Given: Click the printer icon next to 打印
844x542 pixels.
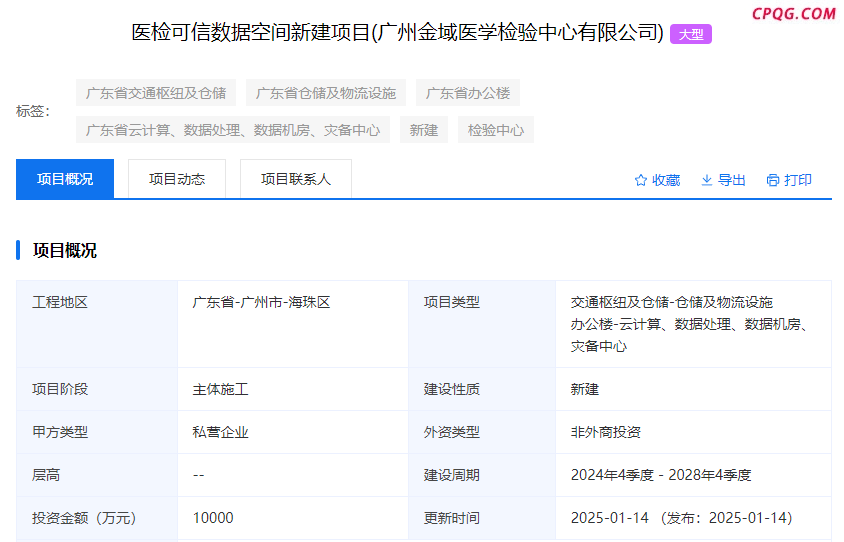Looking at the screenshot, I should 772,180.
